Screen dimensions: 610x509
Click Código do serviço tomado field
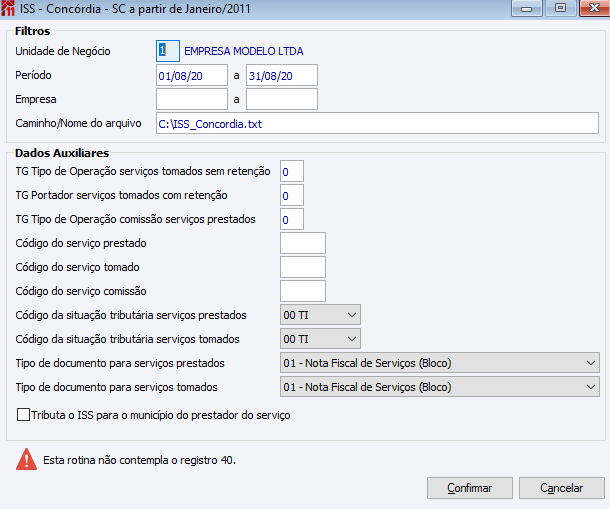pyautogui.click(x=303, y=267)
